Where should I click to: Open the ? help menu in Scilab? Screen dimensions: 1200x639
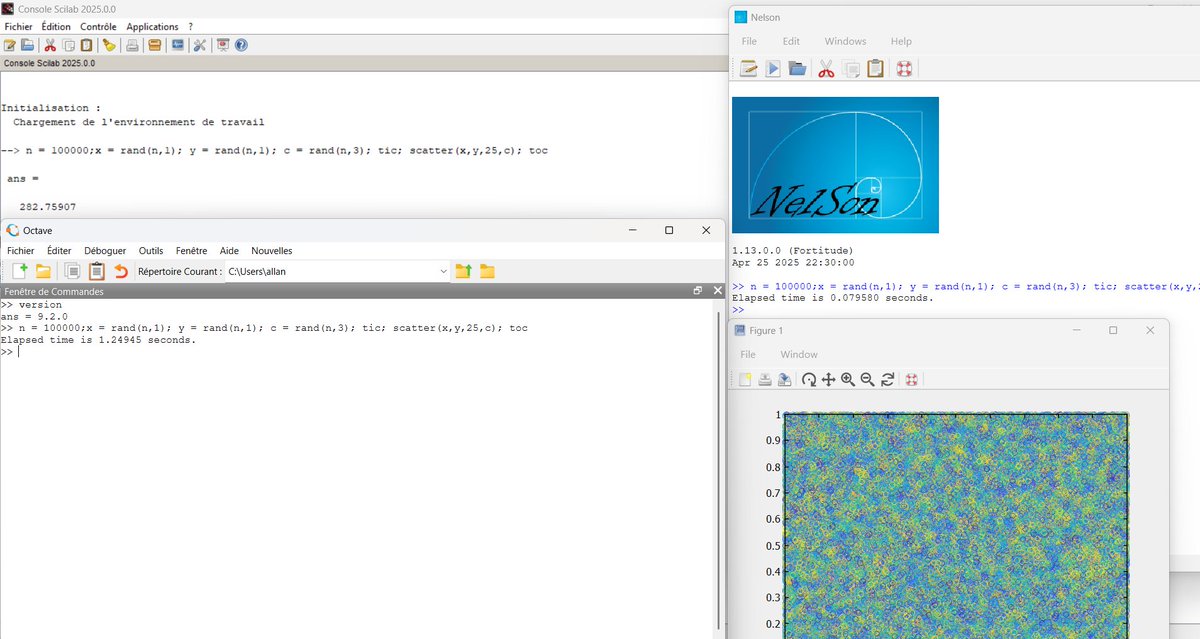(x=190, y=26)
